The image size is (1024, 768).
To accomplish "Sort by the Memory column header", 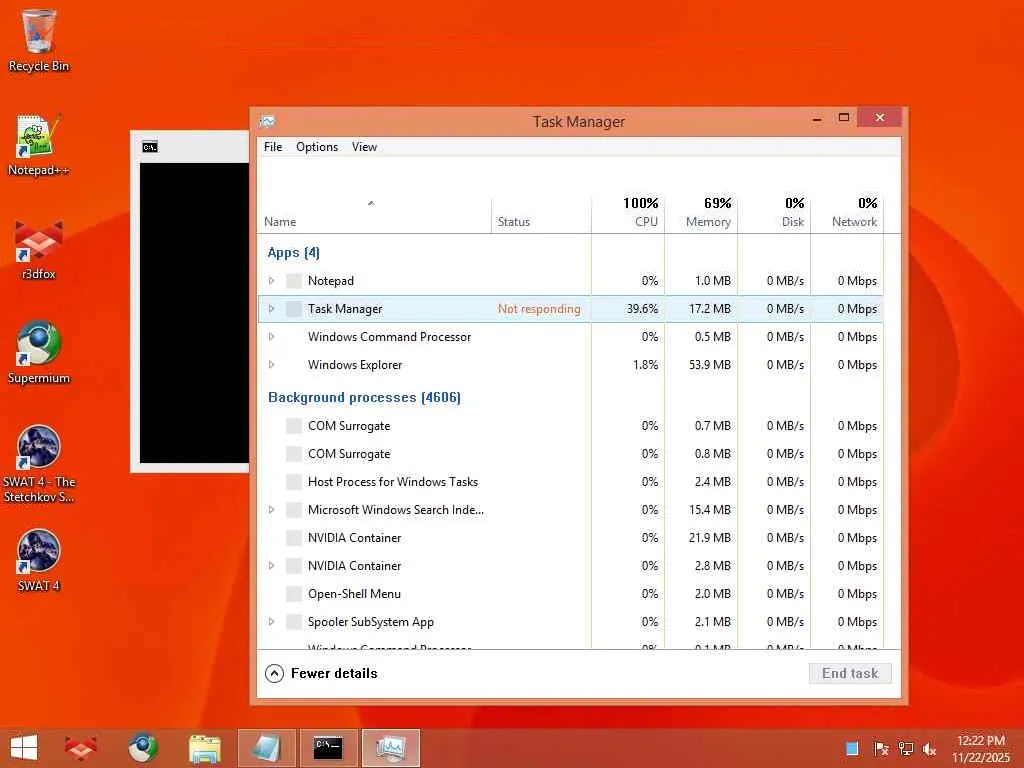I will pos(701,214).
